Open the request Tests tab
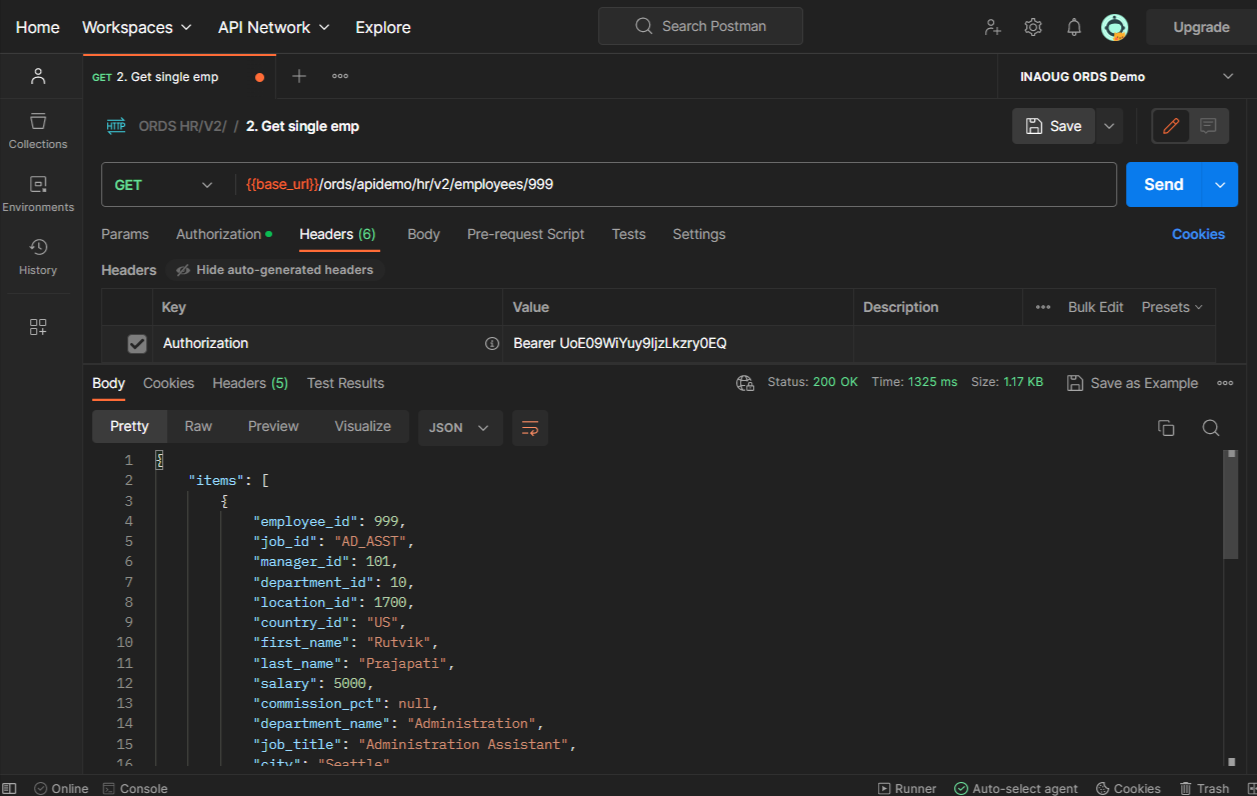The image size is (1257, 796). point(629,234)
